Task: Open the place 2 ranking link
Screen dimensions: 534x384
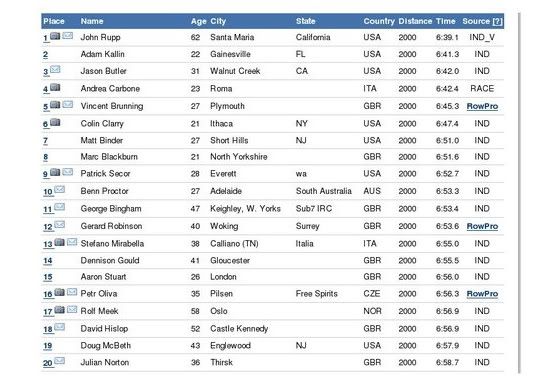Action: [x=46, y=54]
